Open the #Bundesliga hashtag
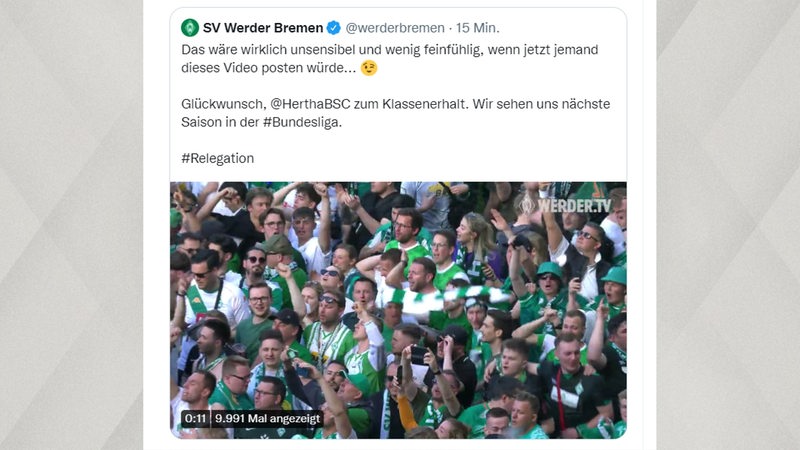Screen dimensions: 800x450 302,122
